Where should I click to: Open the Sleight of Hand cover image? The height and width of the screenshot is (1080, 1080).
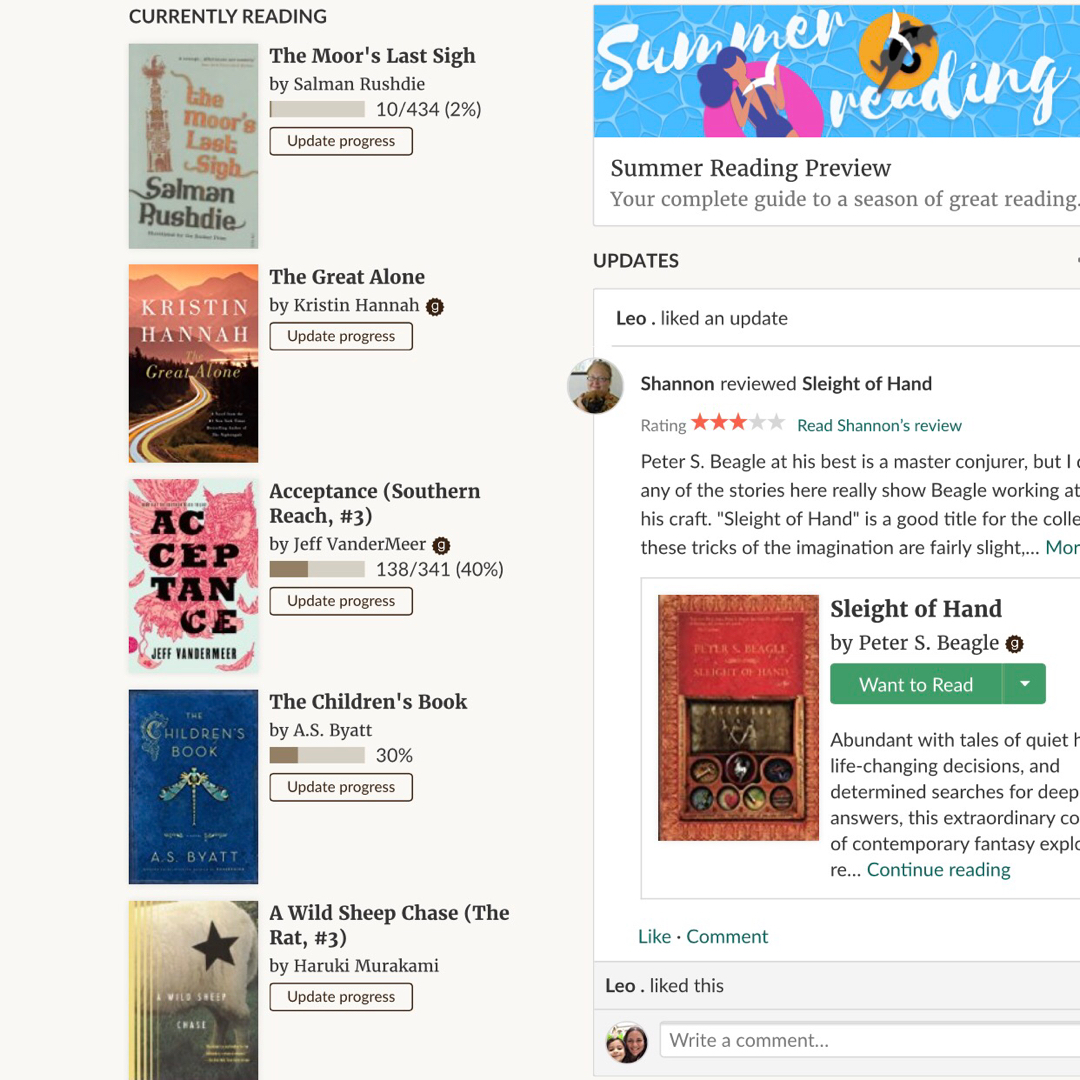(x=738, y=717)
